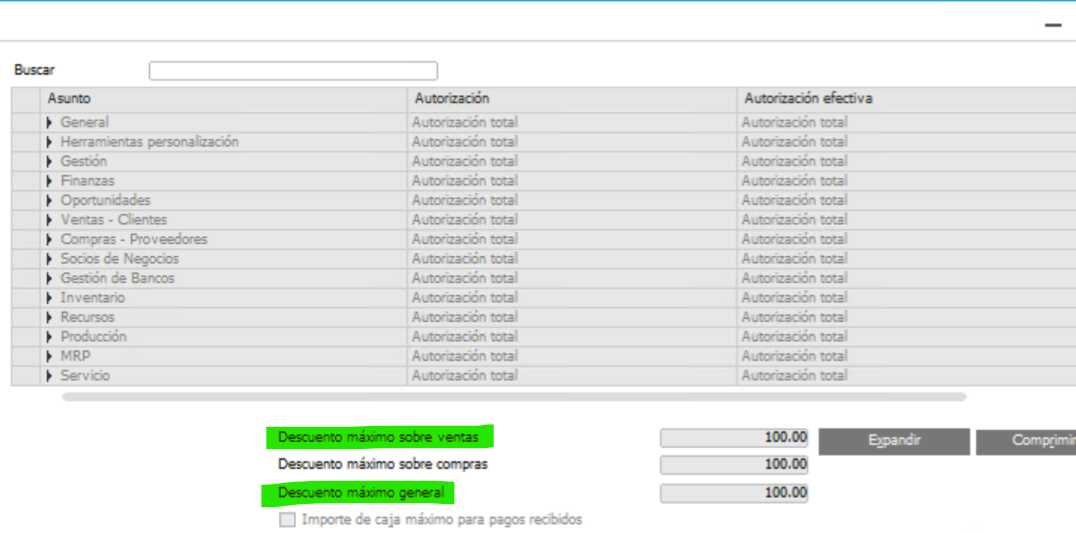Expand the Herramientas personalización row

[x=50, y=142]
